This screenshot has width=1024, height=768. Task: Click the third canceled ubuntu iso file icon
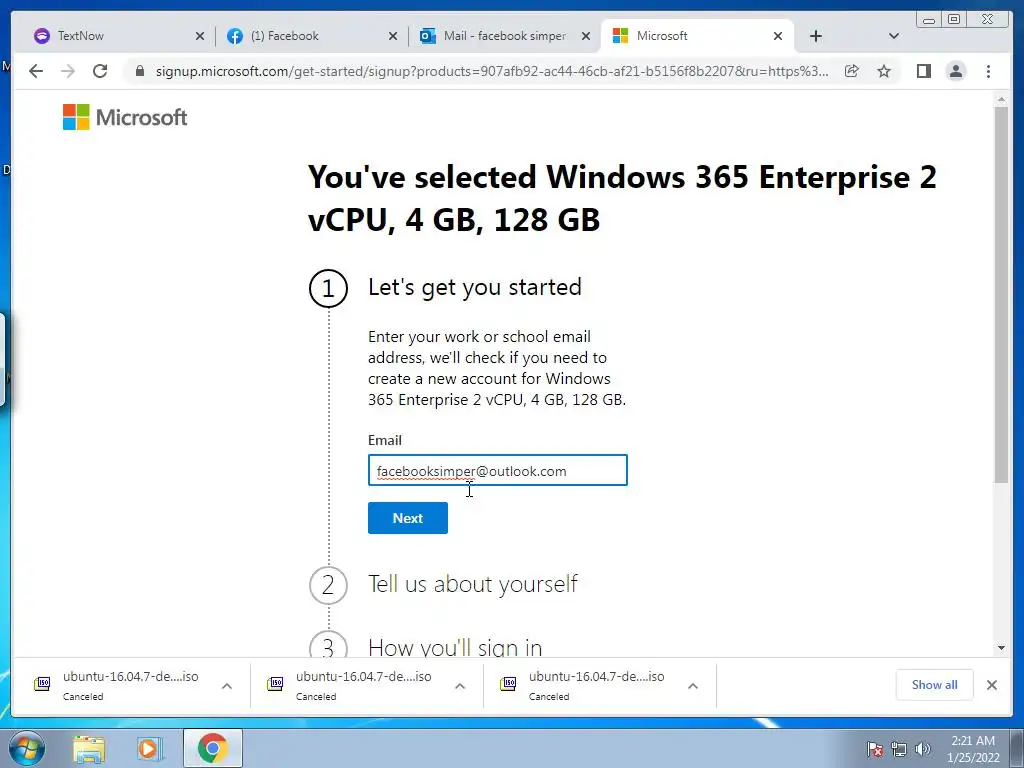[508, 684]
